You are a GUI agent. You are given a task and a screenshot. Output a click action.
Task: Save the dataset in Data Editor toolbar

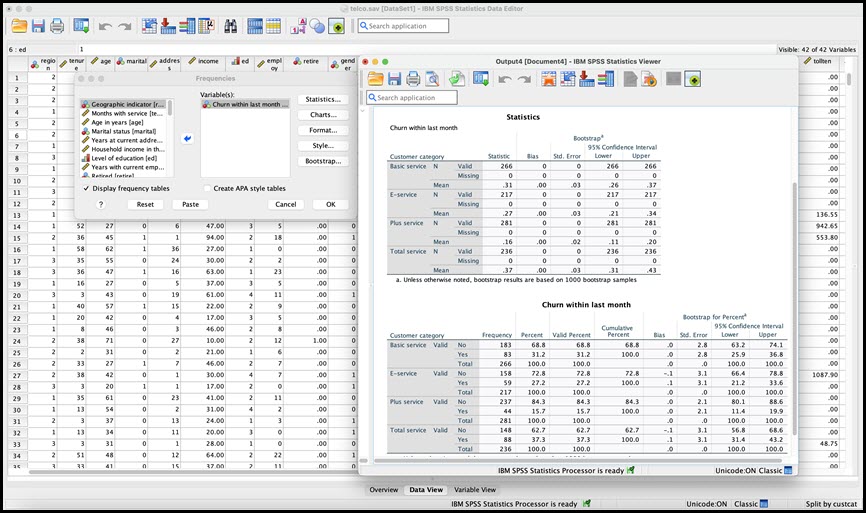(38, 26)
